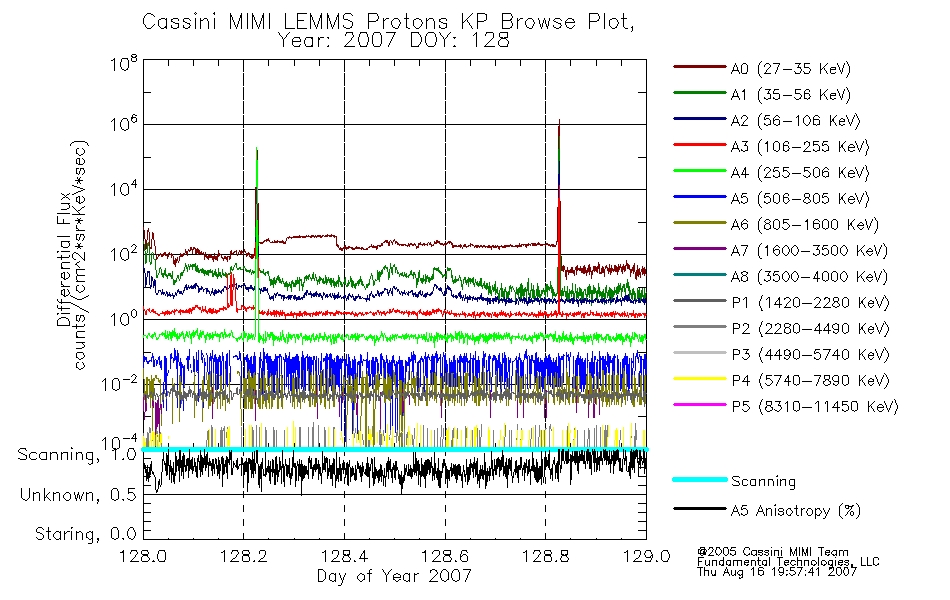This screenshot has width=950, height=600.
Task: Click the @2005 Cassini MIMI Team credit
Action: tap(772, 552)
